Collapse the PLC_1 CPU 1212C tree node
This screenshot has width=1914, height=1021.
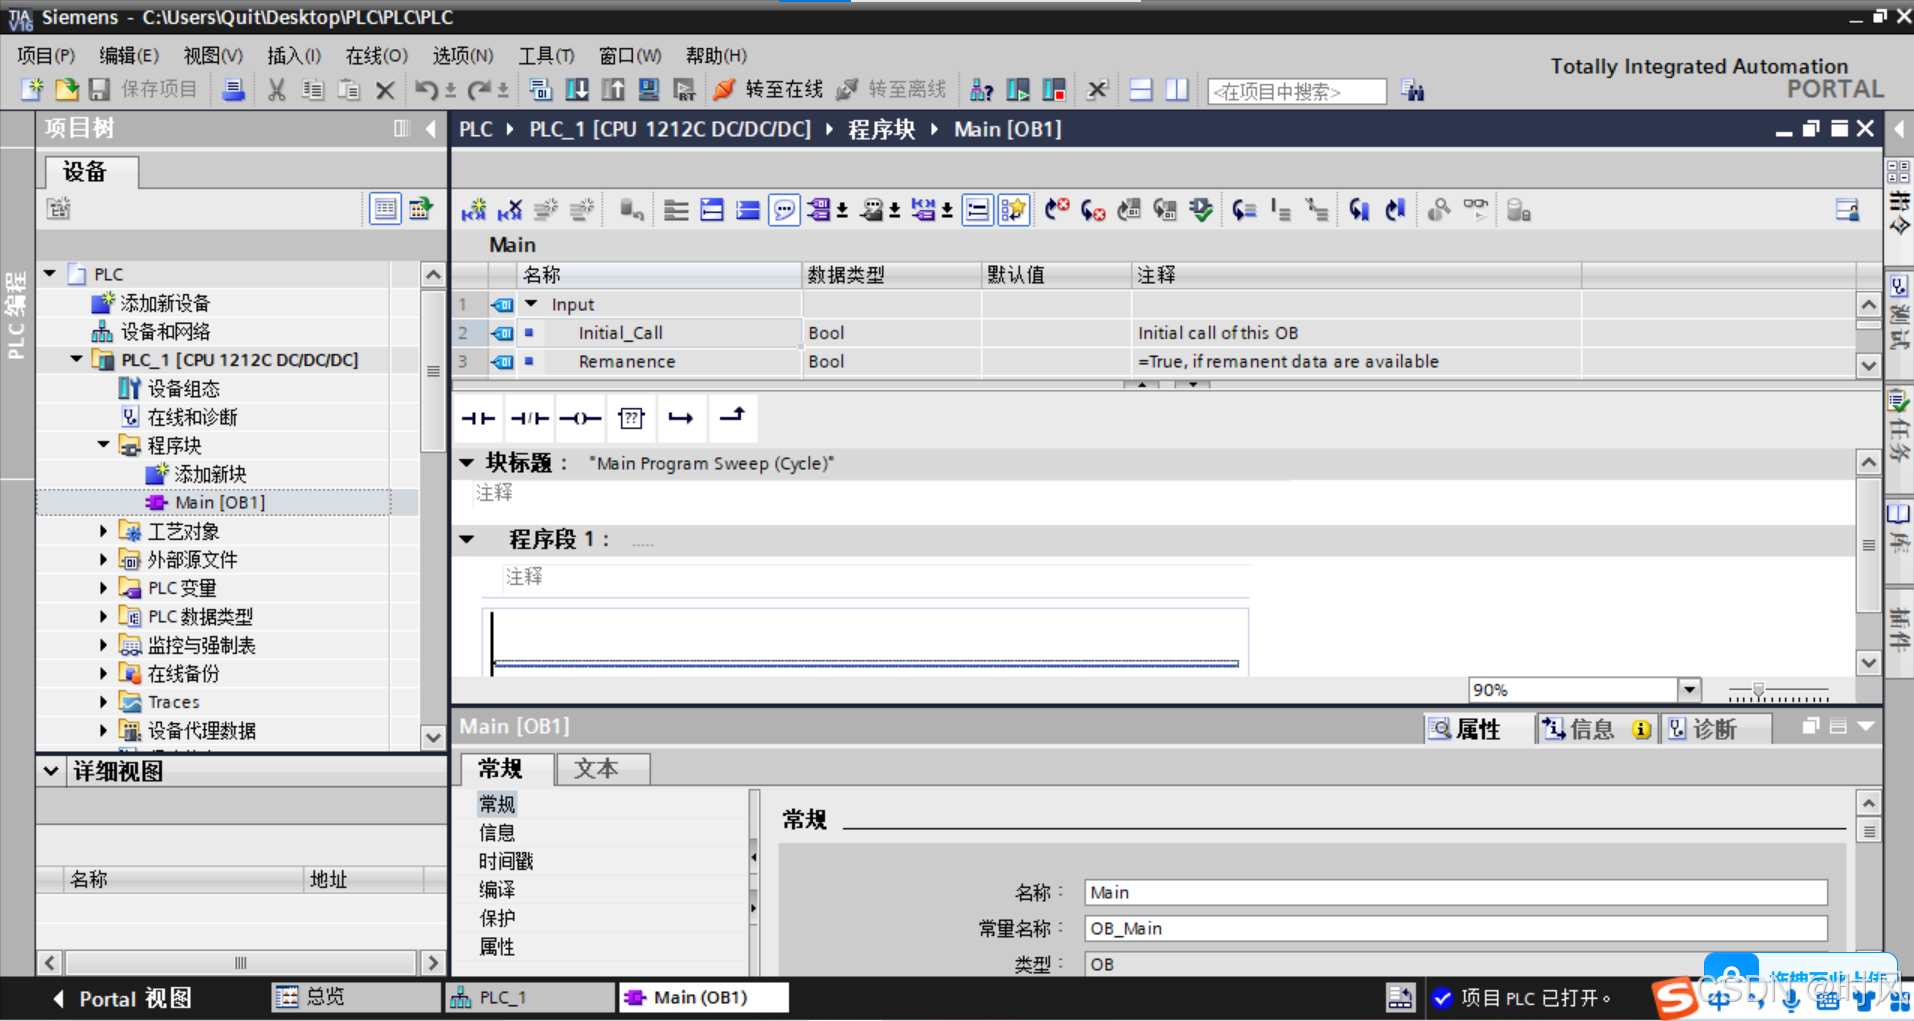click(x=76, y=359)
